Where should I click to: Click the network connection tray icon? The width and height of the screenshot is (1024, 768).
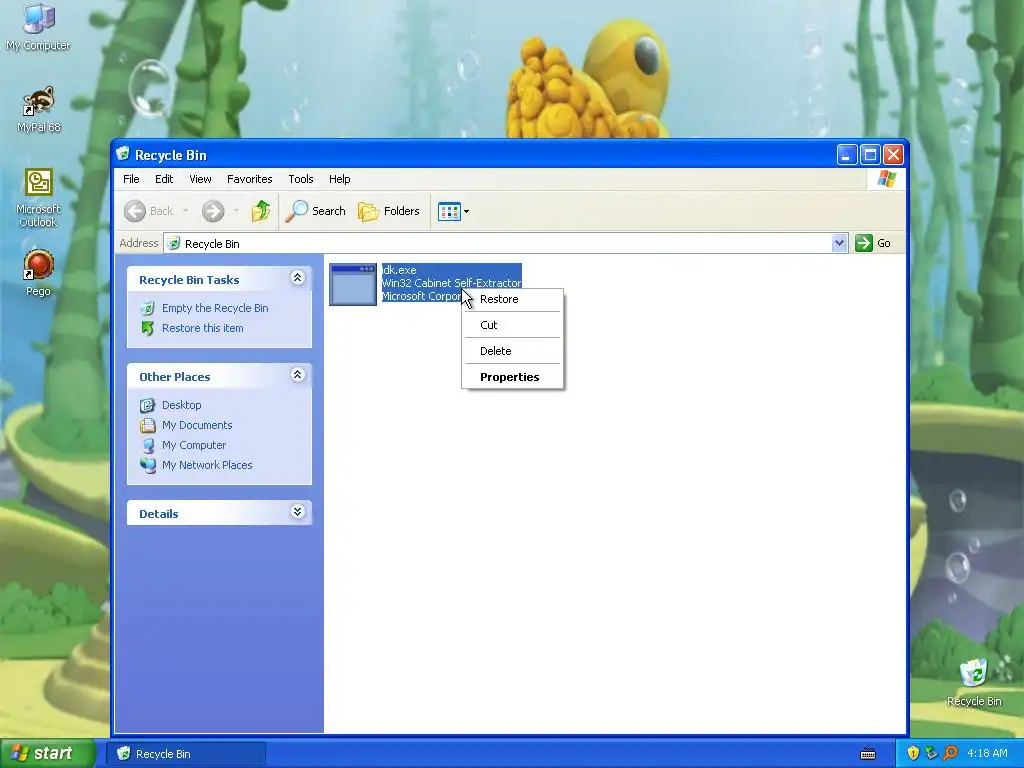coord(931,754)
